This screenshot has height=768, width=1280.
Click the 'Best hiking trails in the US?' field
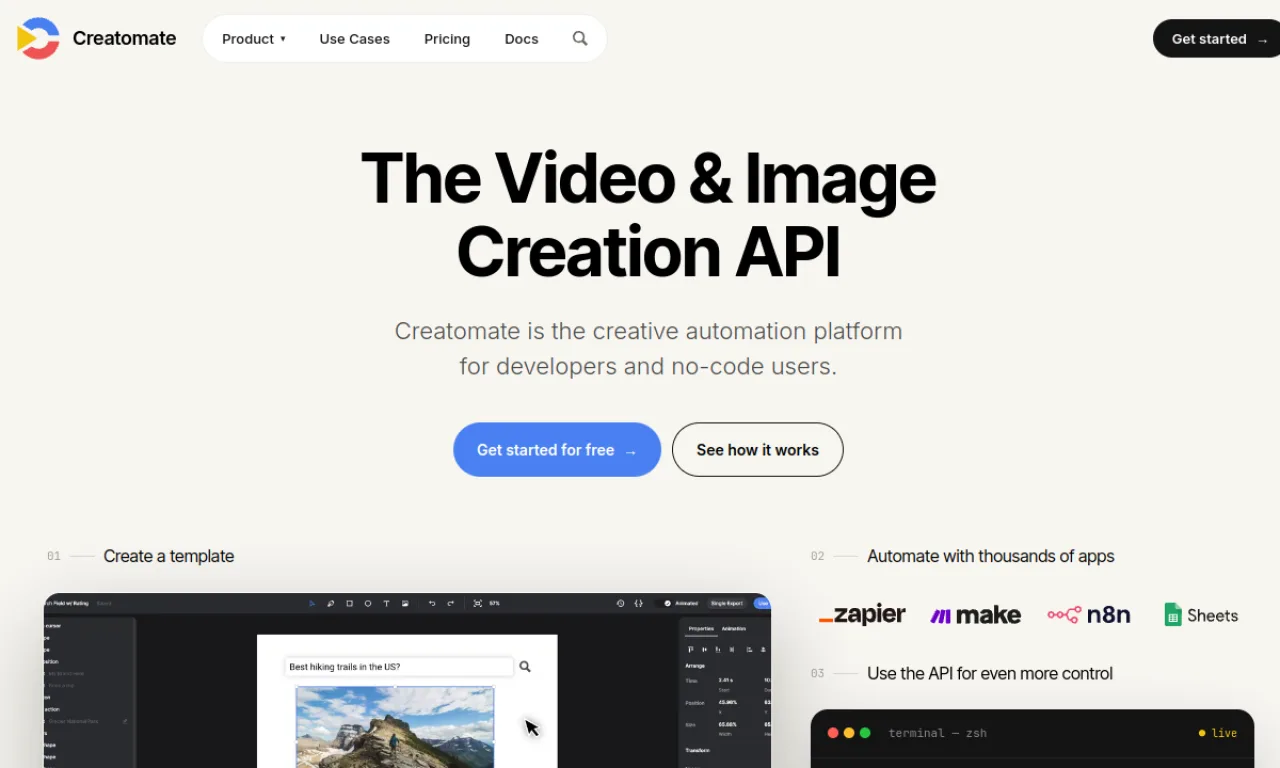[399, 666]
